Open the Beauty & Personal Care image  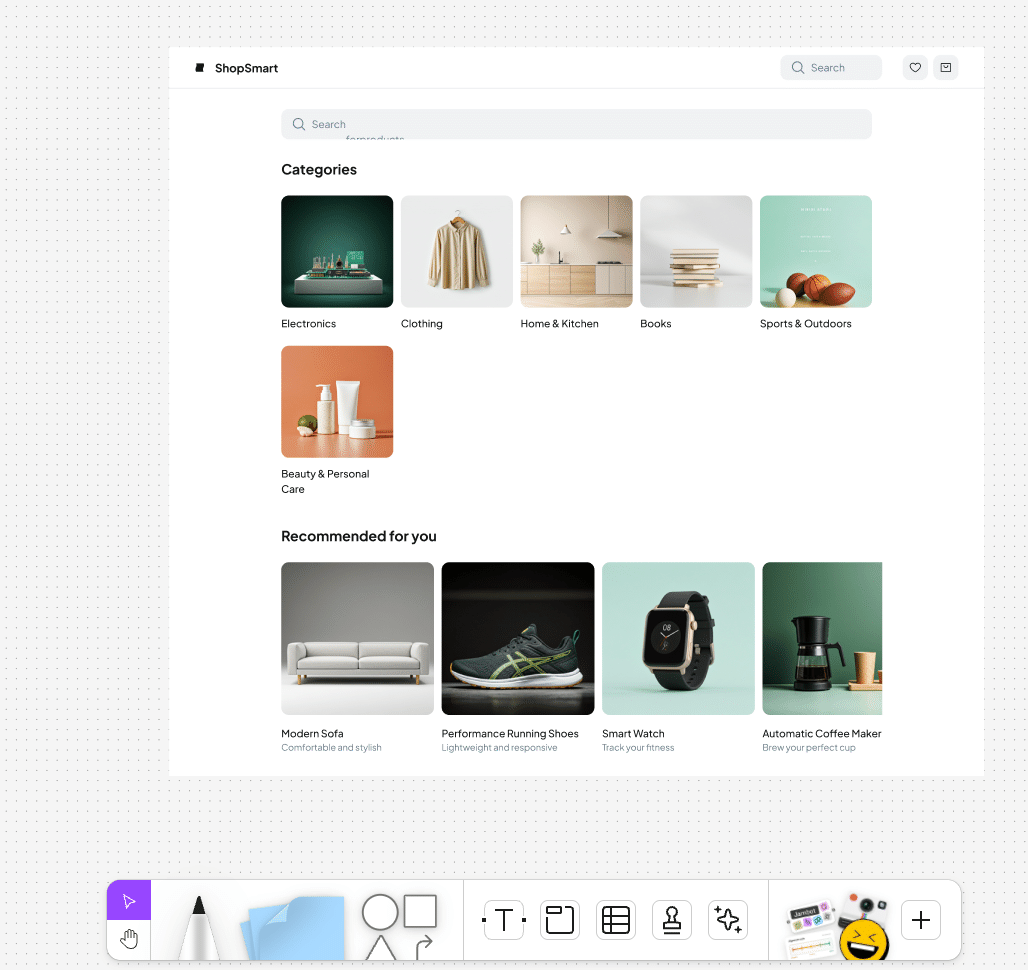point(337,402)
